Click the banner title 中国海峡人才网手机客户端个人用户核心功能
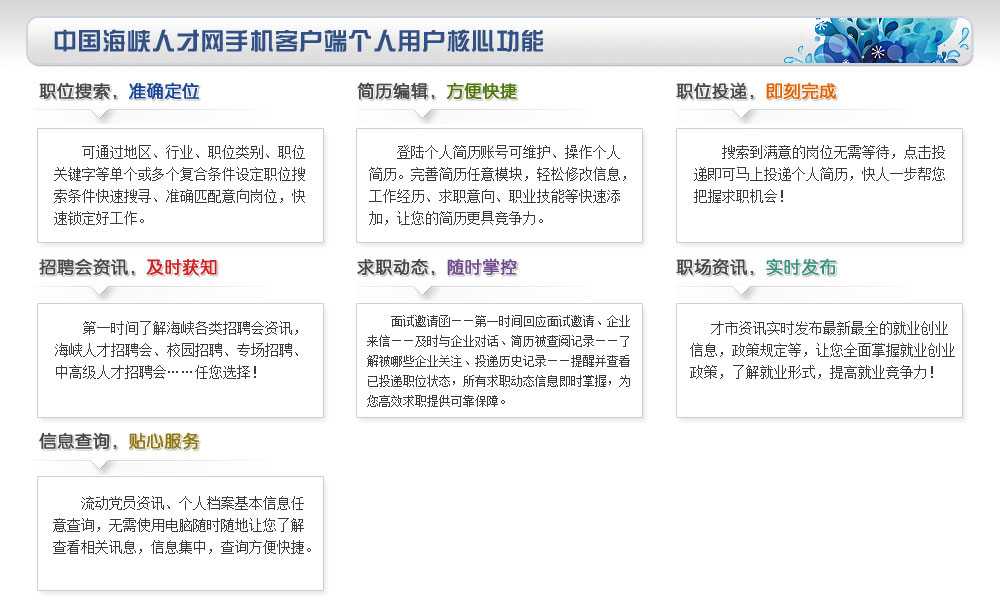 tap(298, 41)
